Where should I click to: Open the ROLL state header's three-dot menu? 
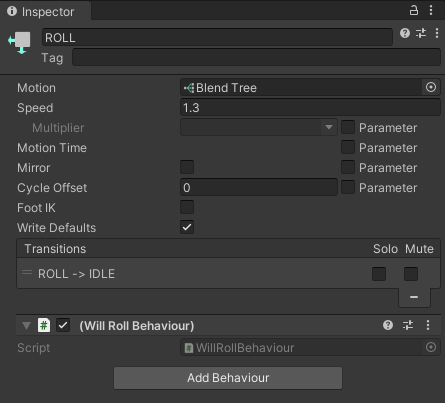click(437, 33)
